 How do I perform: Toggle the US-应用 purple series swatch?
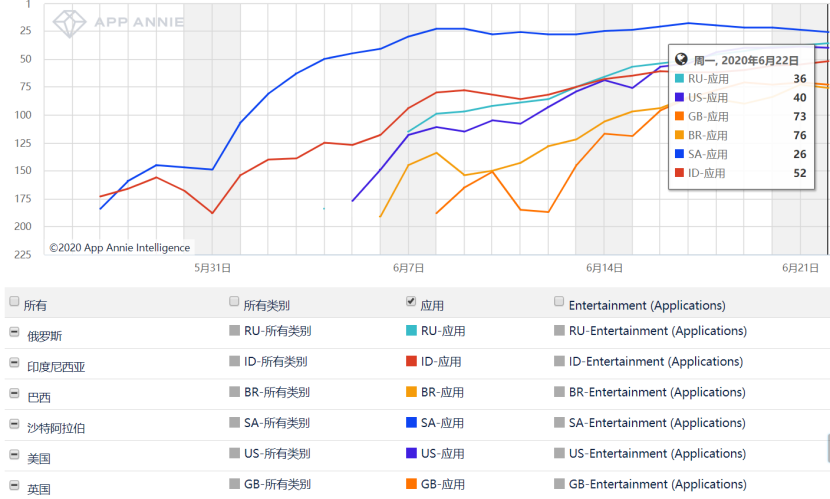pos(411,454)
